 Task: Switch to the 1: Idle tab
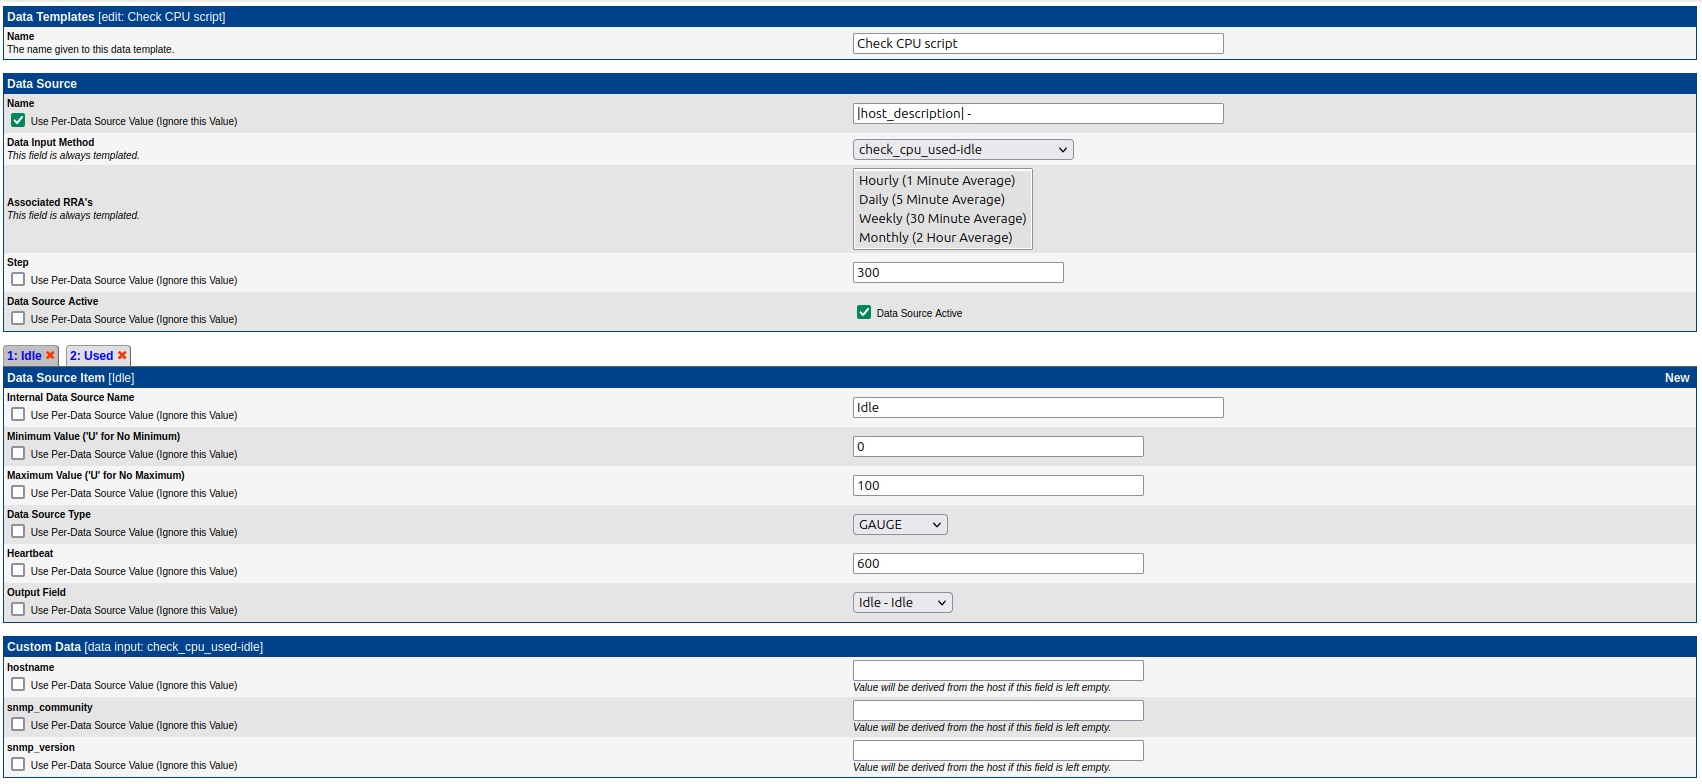click(24, 356)
